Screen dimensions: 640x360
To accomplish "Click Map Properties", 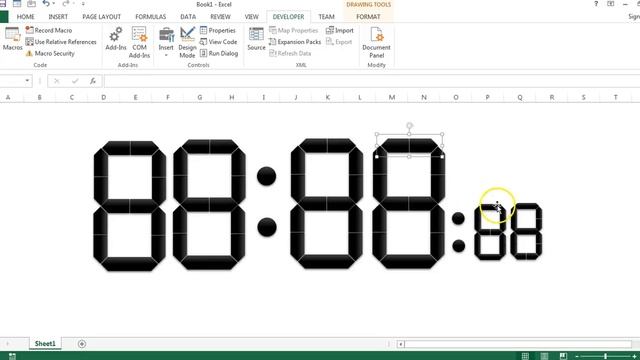I will (x=293, y=30).
